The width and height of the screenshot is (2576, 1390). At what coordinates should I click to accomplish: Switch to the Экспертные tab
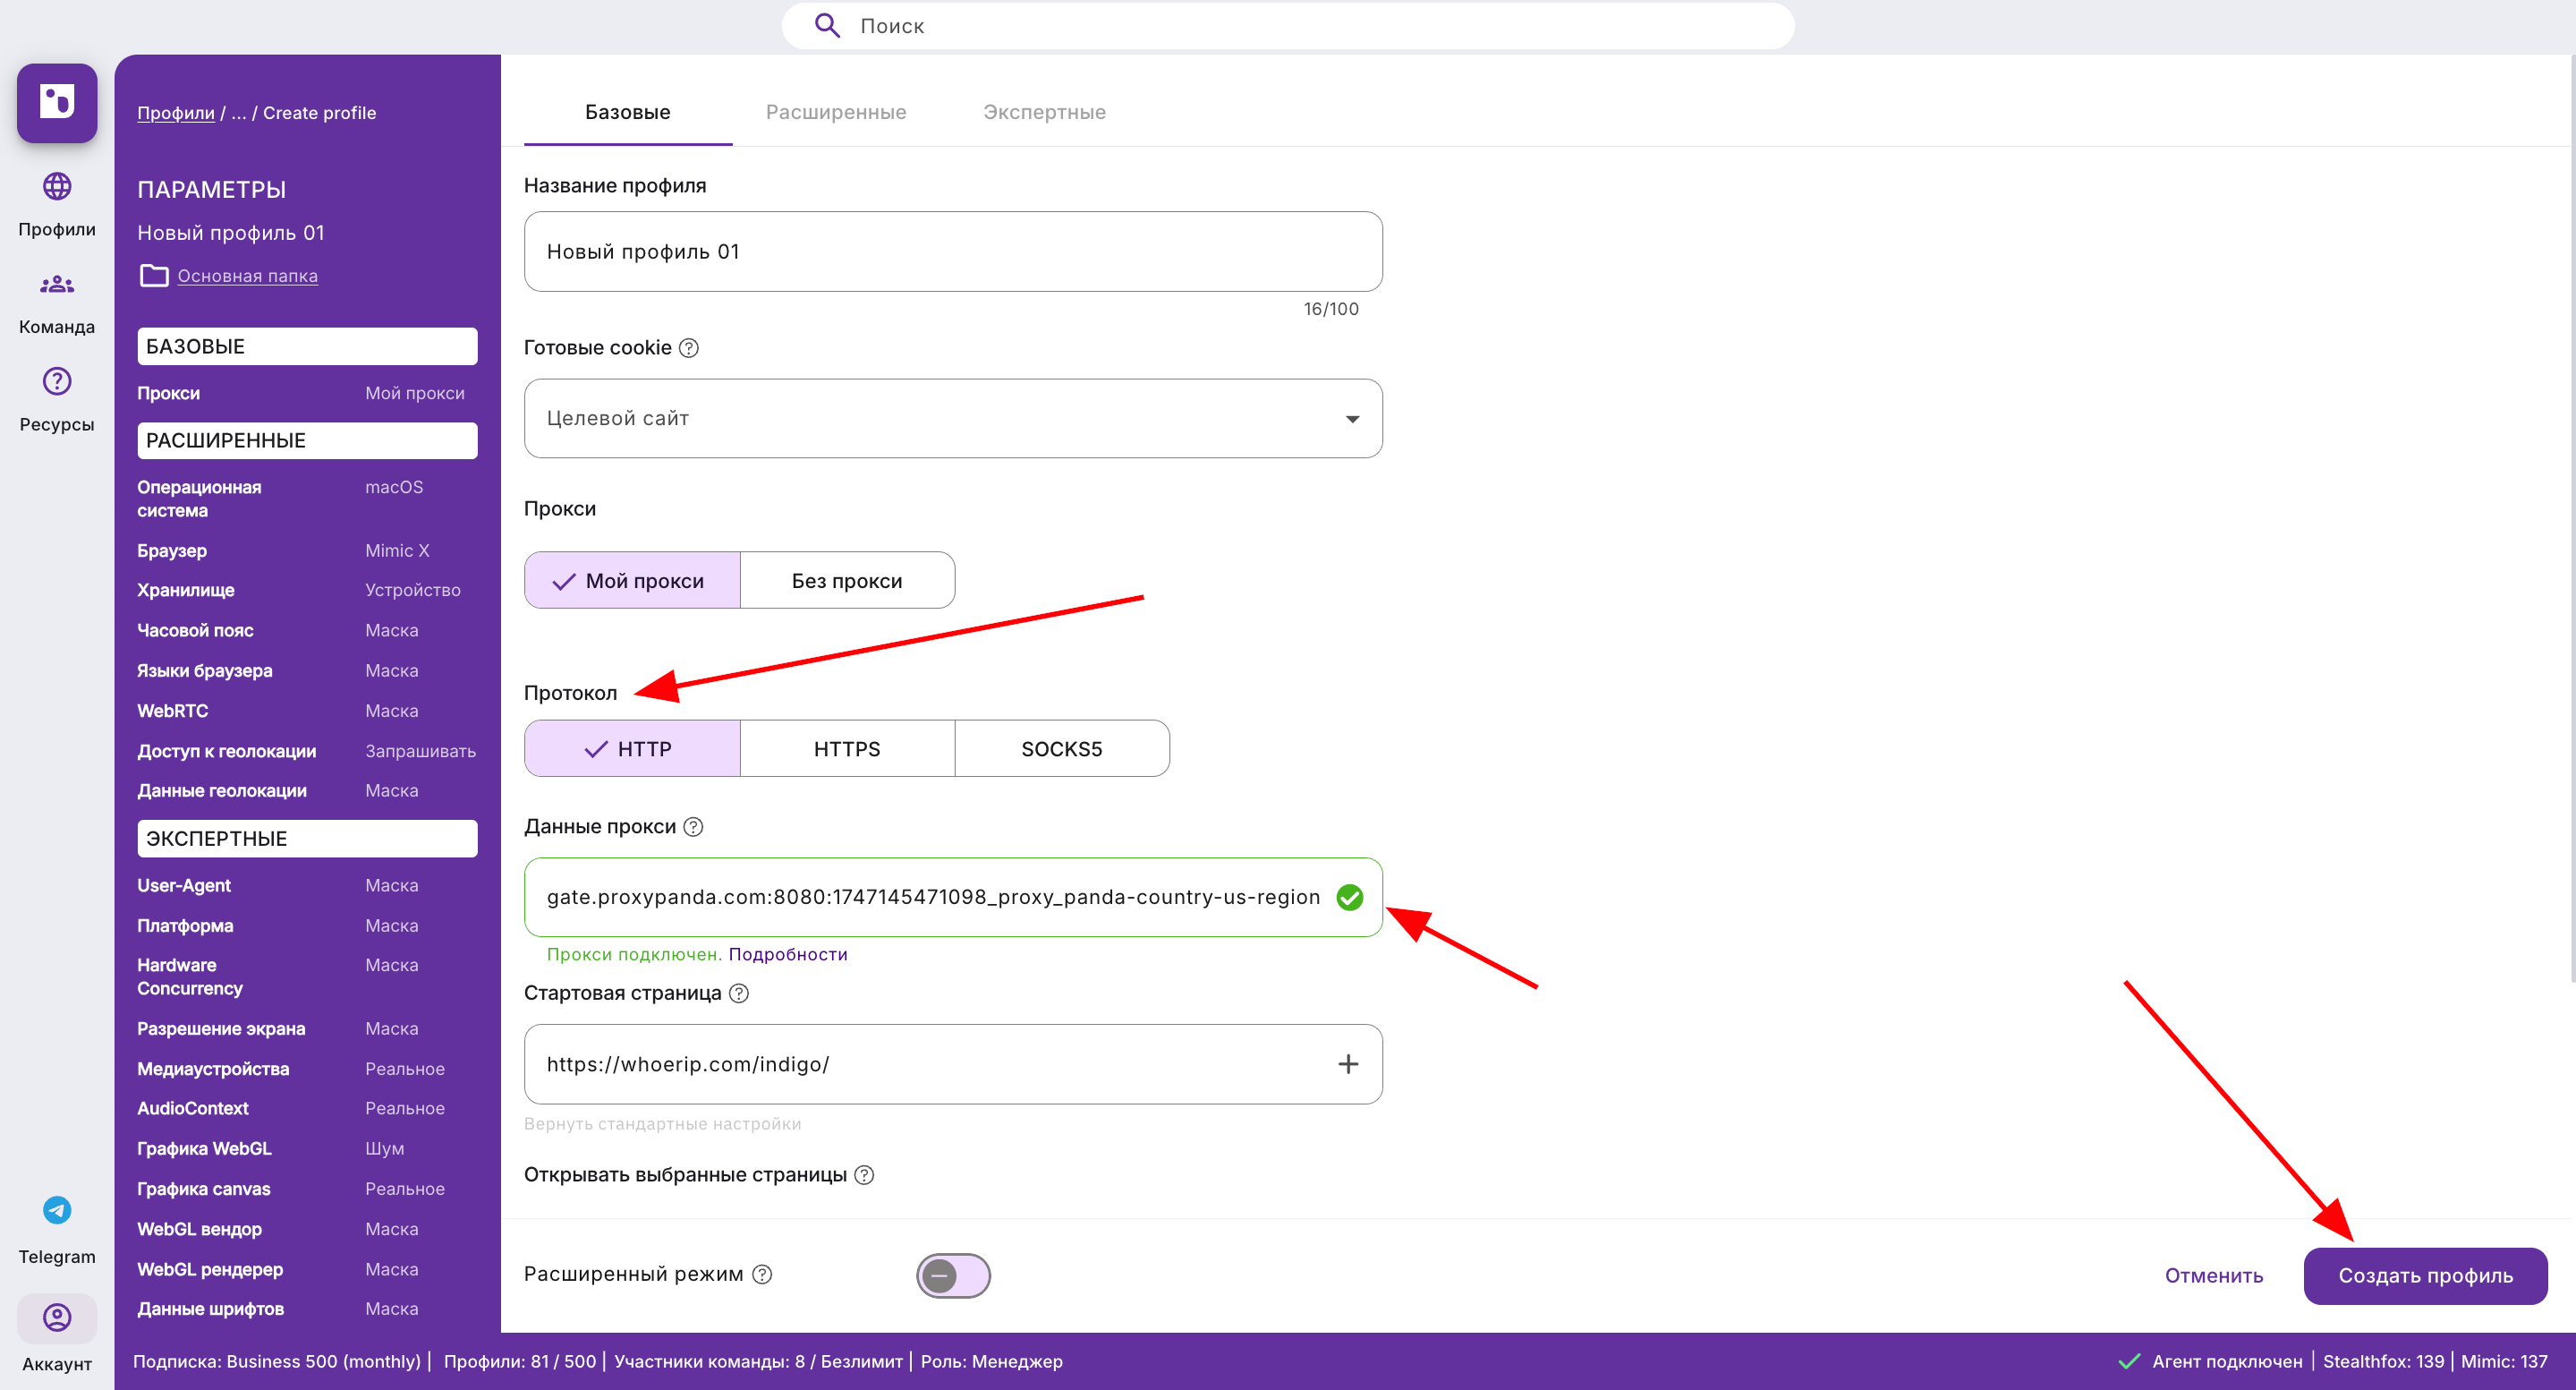[x=1044, y=112]
